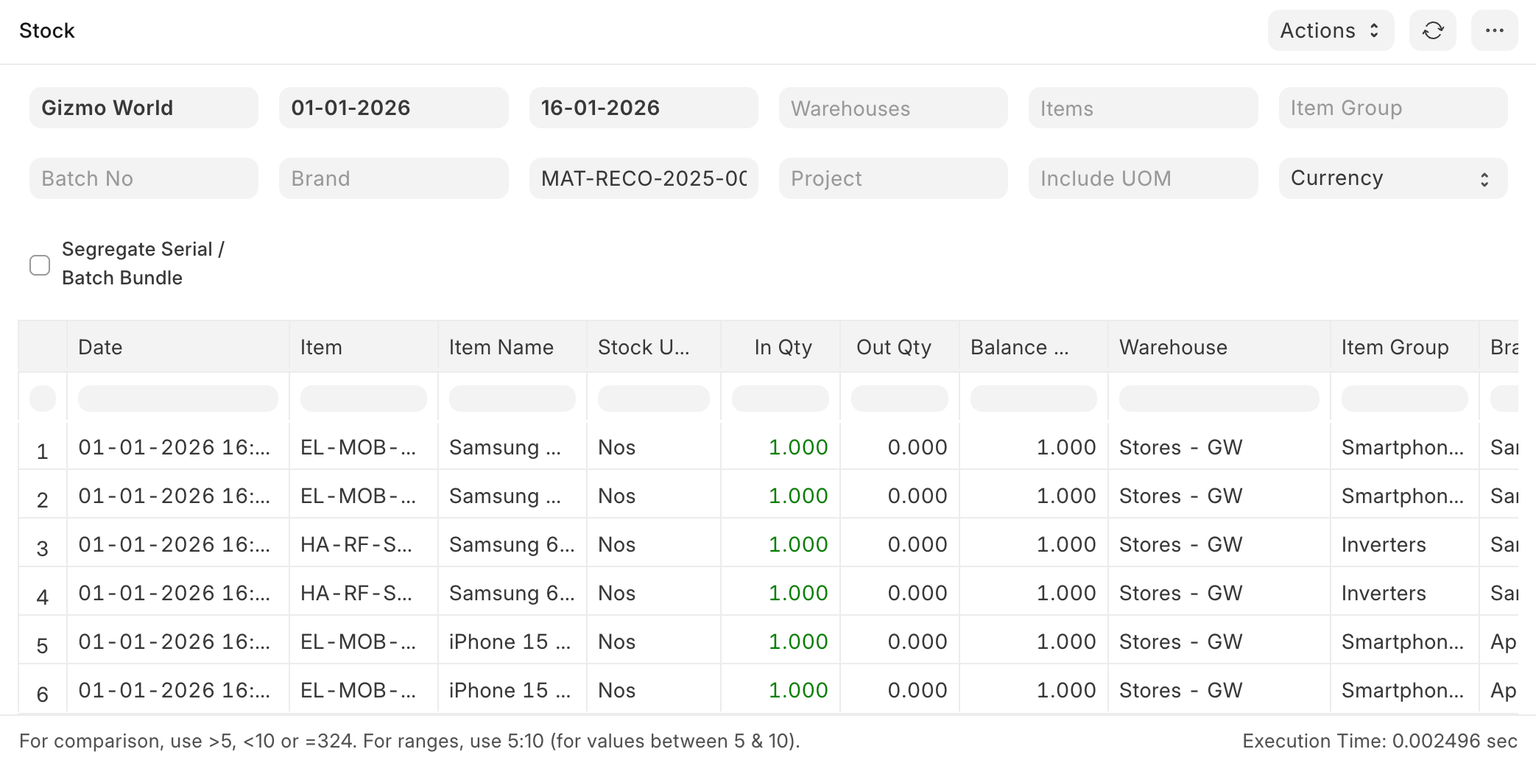Click the refresh report icon
Viewport: 1536px width, 772px height.
point(1432,31)
